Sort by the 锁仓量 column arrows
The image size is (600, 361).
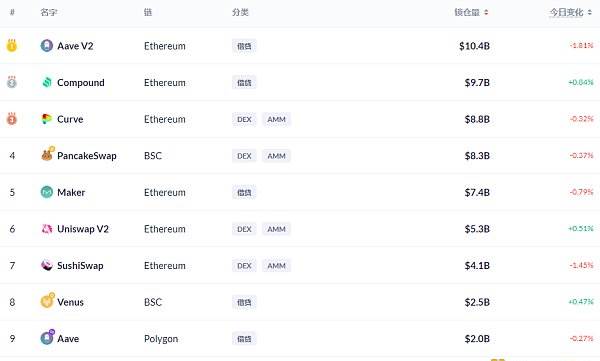point(486,12)
